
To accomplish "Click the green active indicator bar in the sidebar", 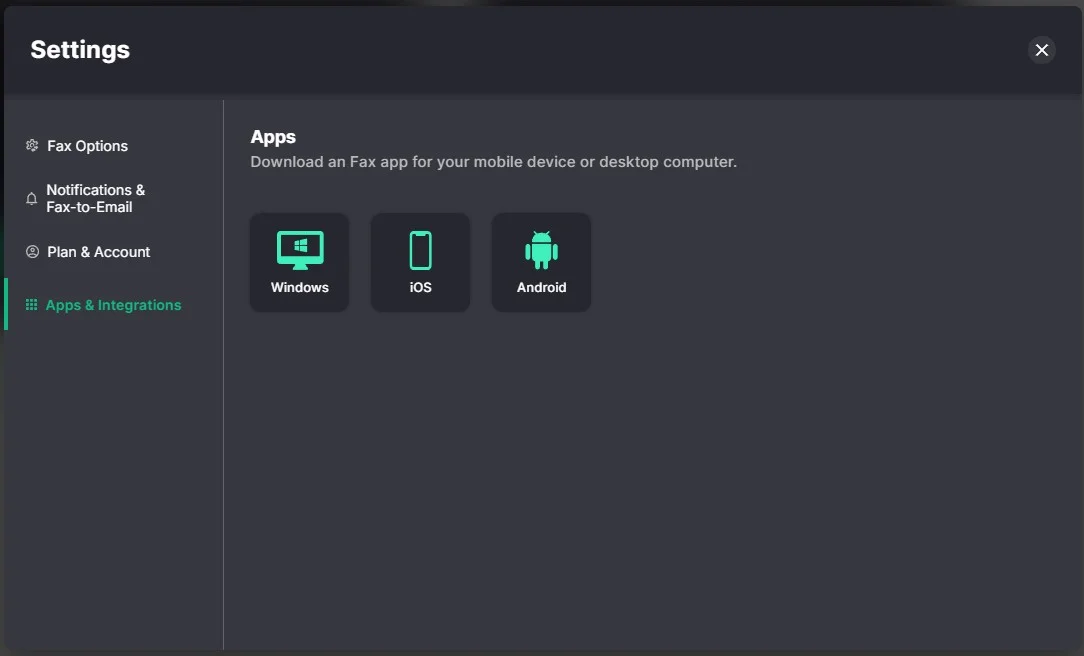I will [6, 304].
